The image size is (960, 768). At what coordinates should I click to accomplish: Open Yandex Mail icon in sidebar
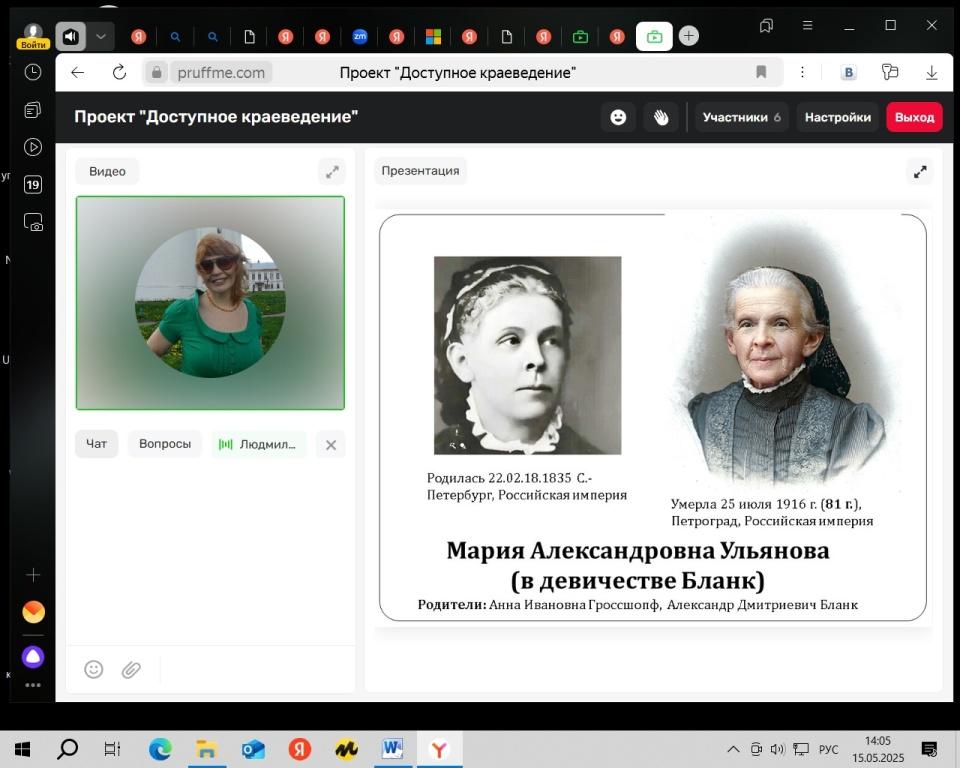33,612
